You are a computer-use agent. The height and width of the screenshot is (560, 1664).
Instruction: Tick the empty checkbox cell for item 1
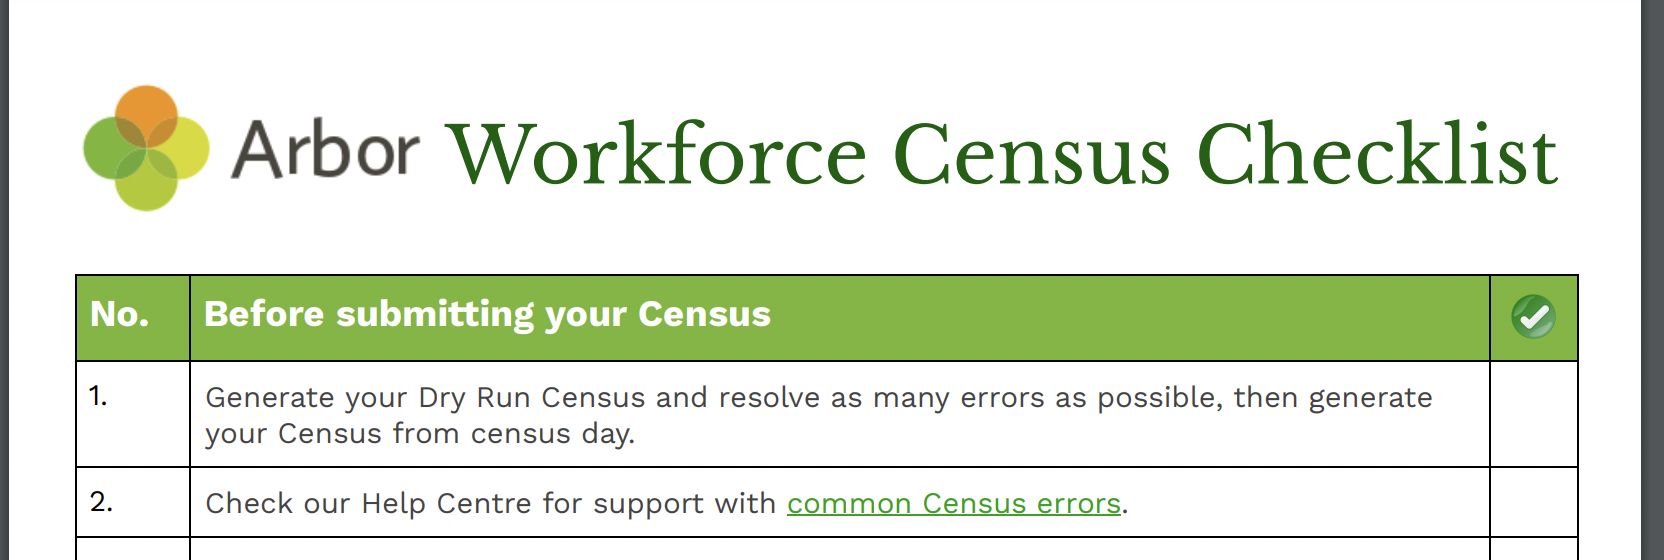click(1533, 414)
